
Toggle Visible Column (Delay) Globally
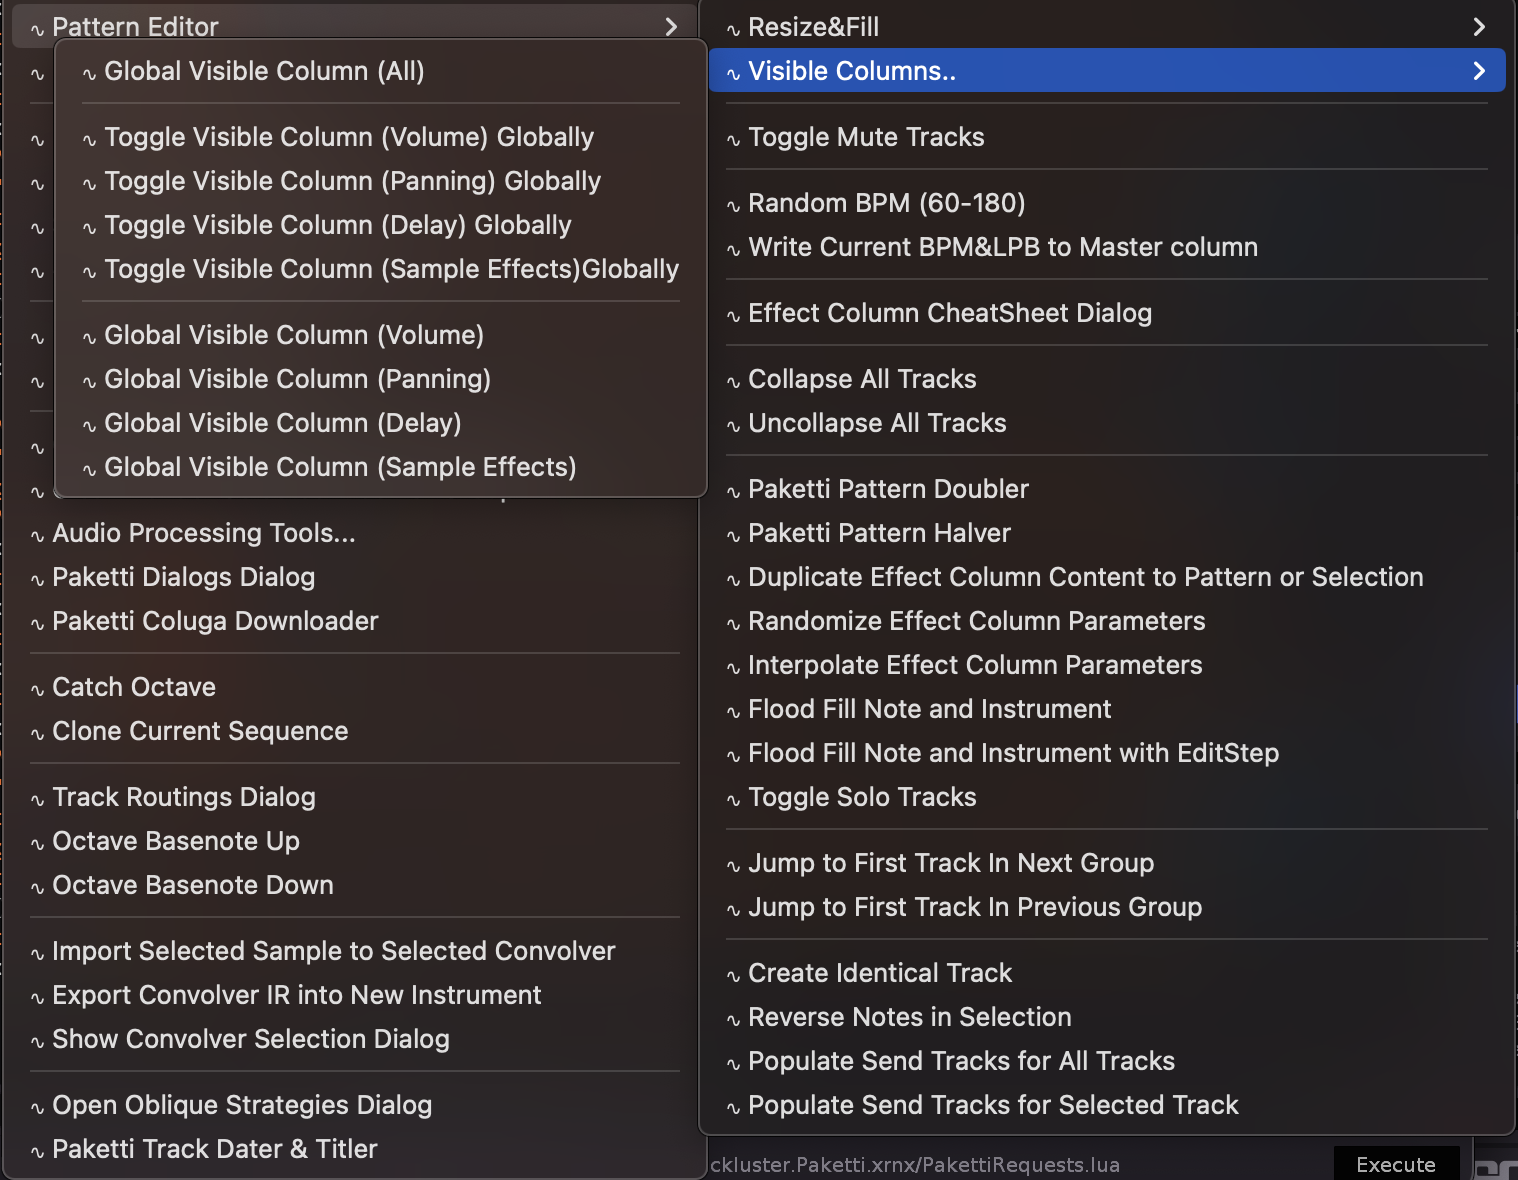[337, 225]
